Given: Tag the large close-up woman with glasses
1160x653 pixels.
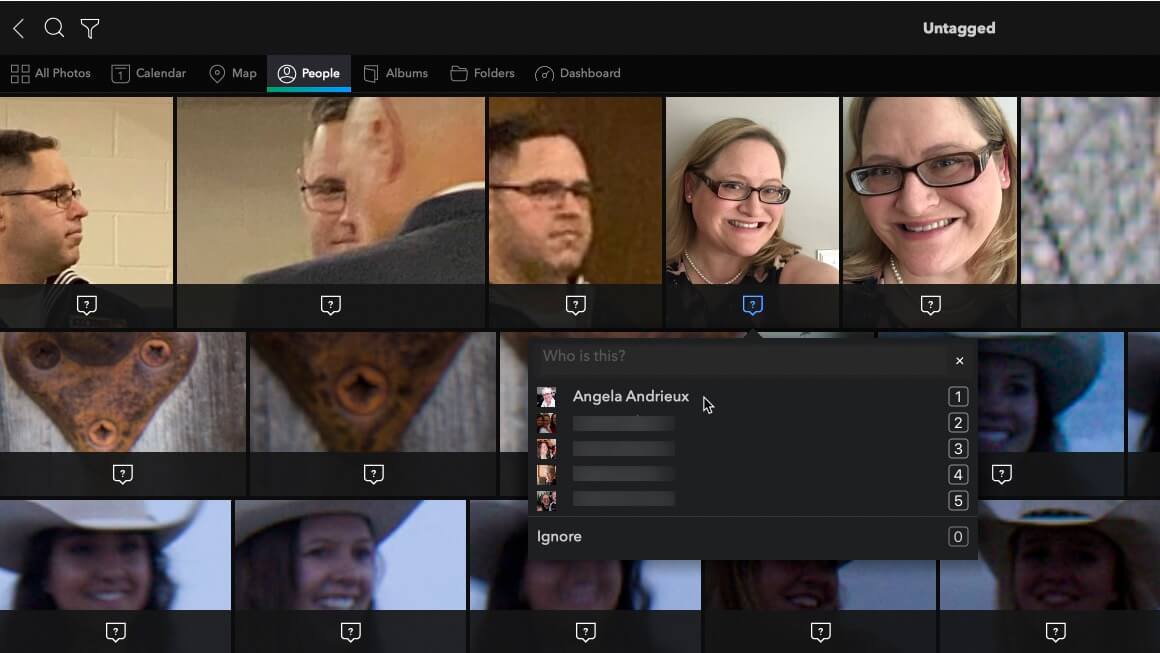Looking at the screenshot, I should pyautogui.click(x=930, y=305).
